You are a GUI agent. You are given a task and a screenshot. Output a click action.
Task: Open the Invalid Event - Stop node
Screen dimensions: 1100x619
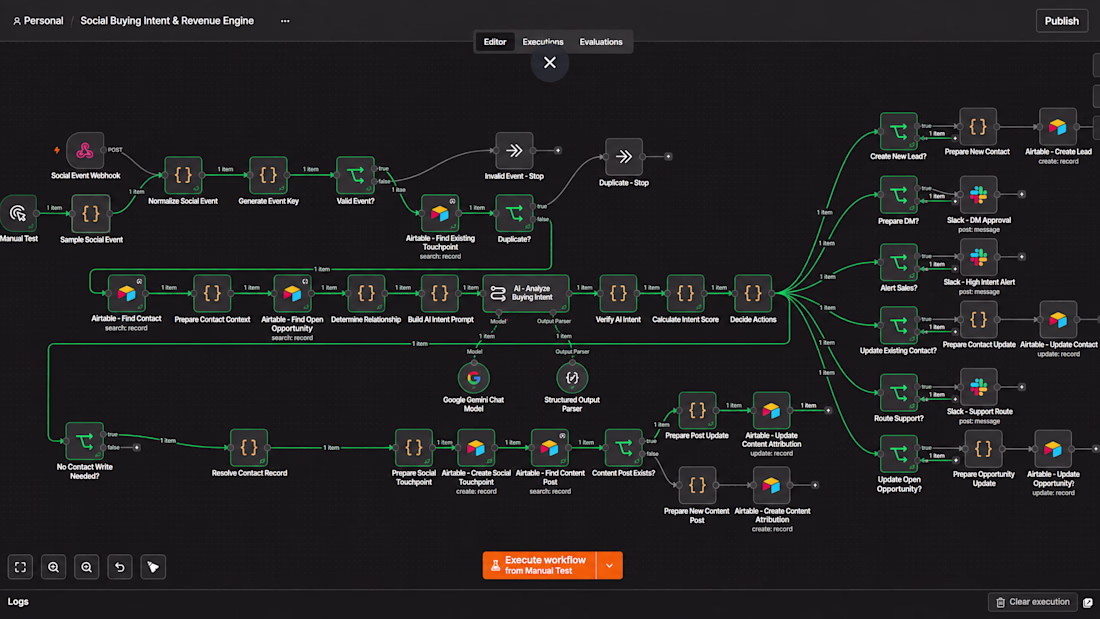click(514, 150)
